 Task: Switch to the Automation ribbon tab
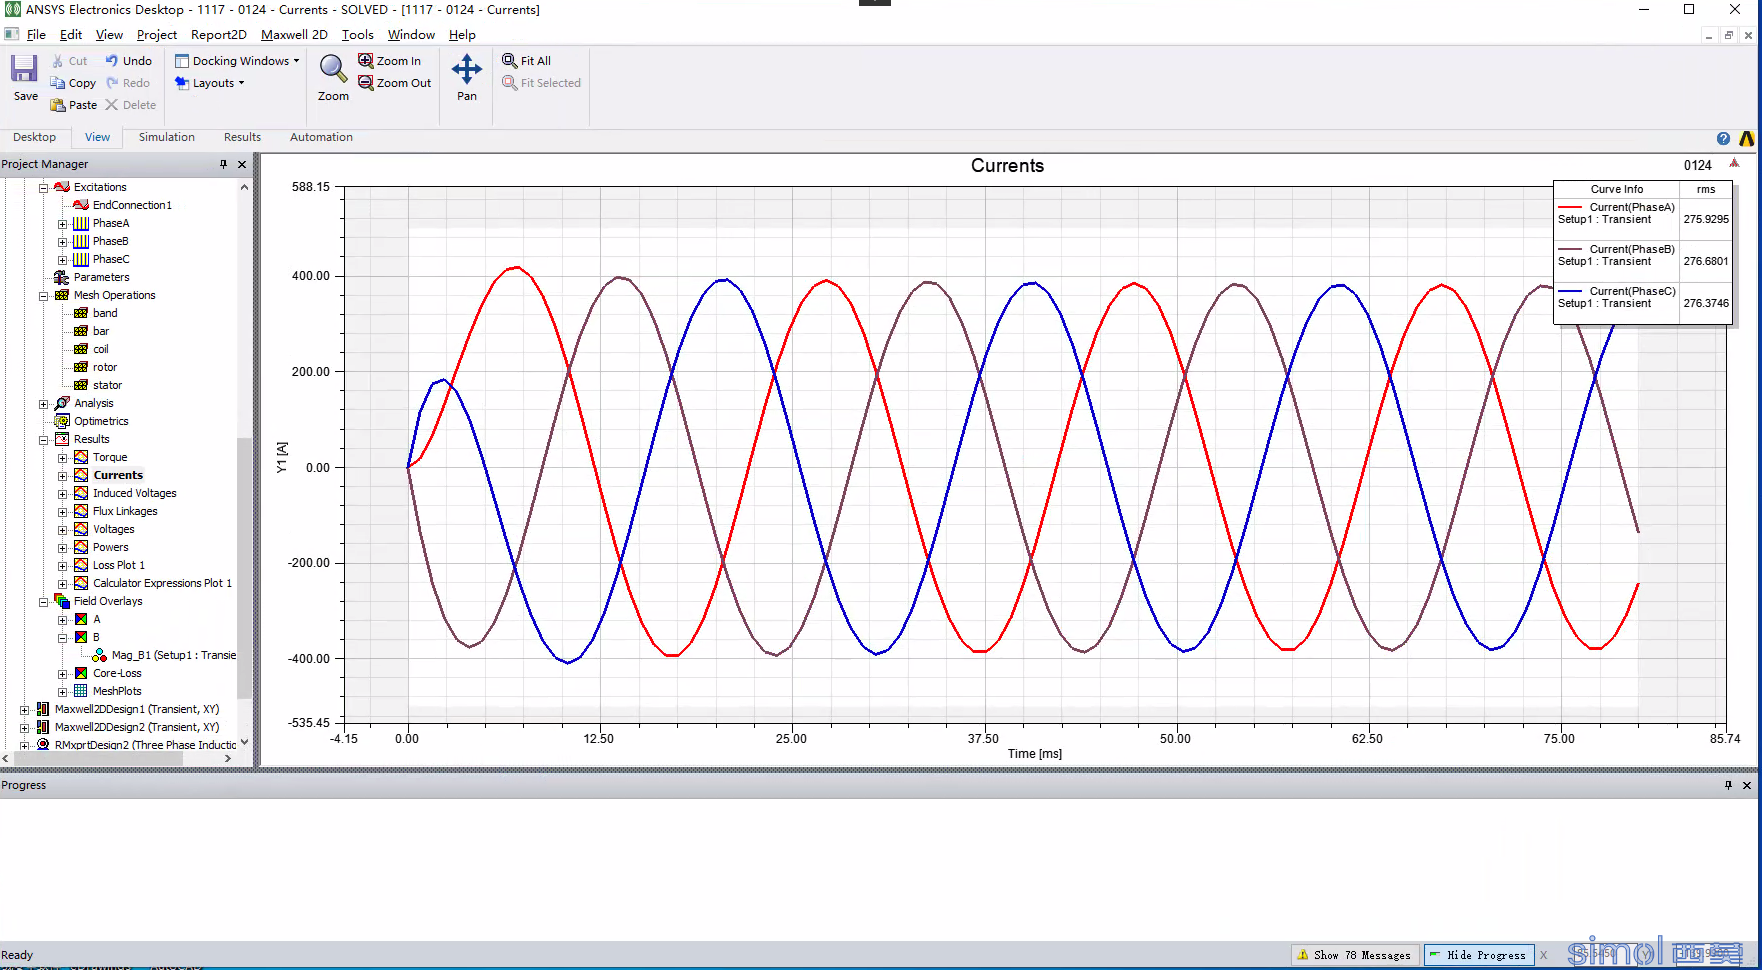point(321,137)
